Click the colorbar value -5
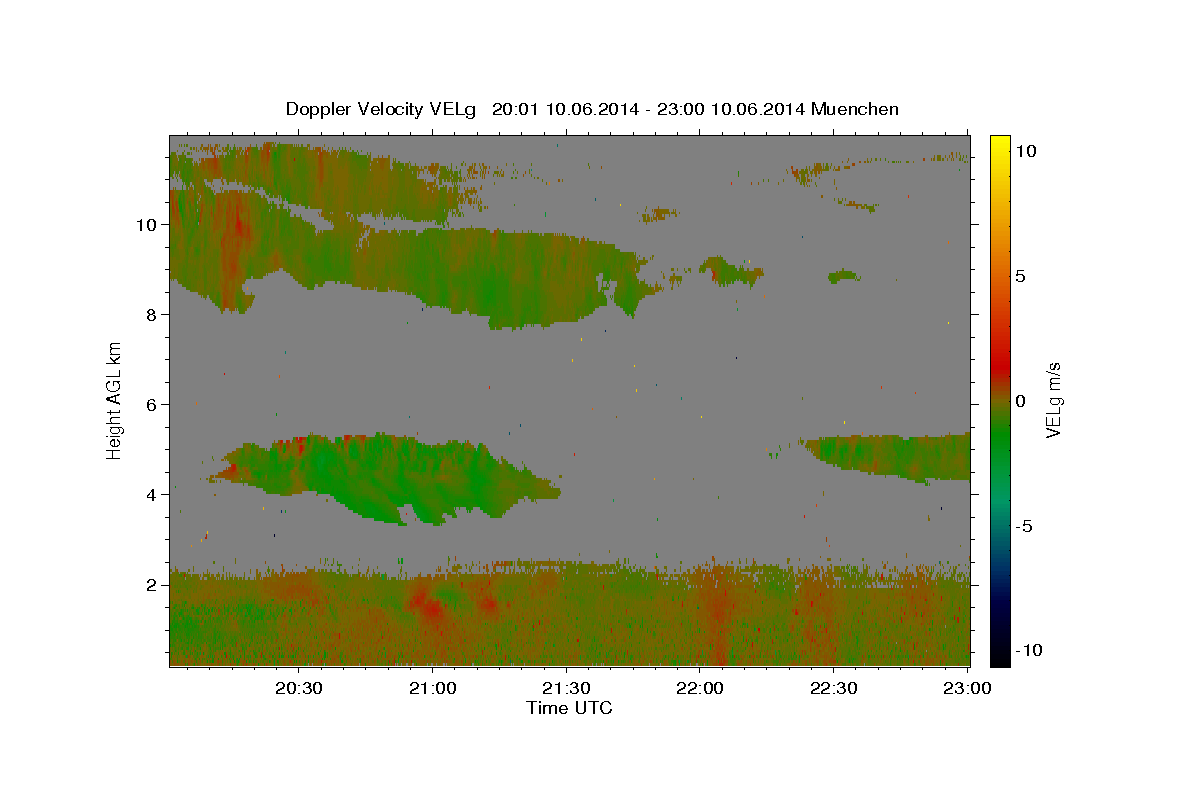1200x800 pixels. click(x=1025, y=526)
